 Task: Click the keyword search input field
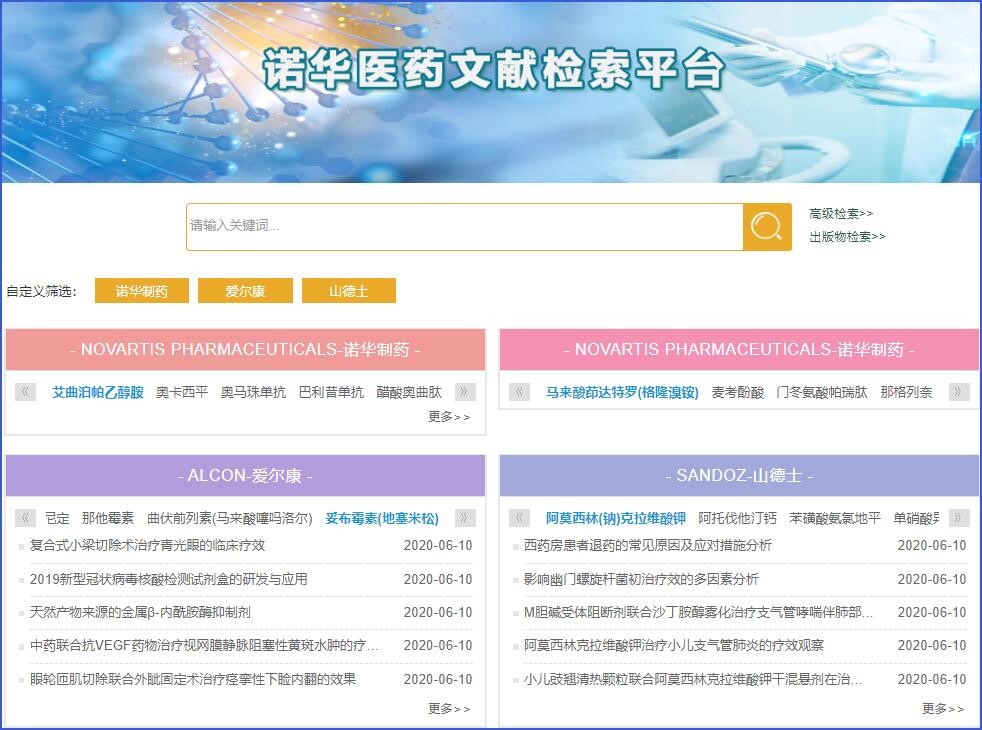coord(465,227)
